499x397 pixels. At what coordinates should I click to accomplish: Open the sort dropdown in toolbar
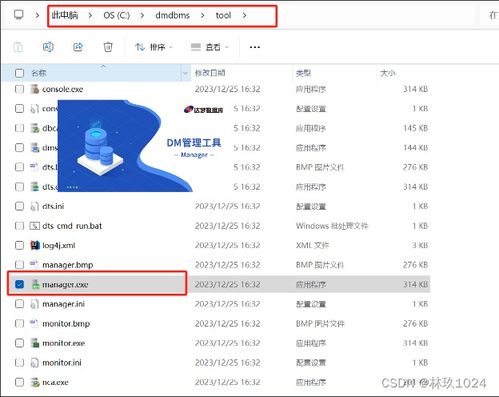click(x=154, y=47)
